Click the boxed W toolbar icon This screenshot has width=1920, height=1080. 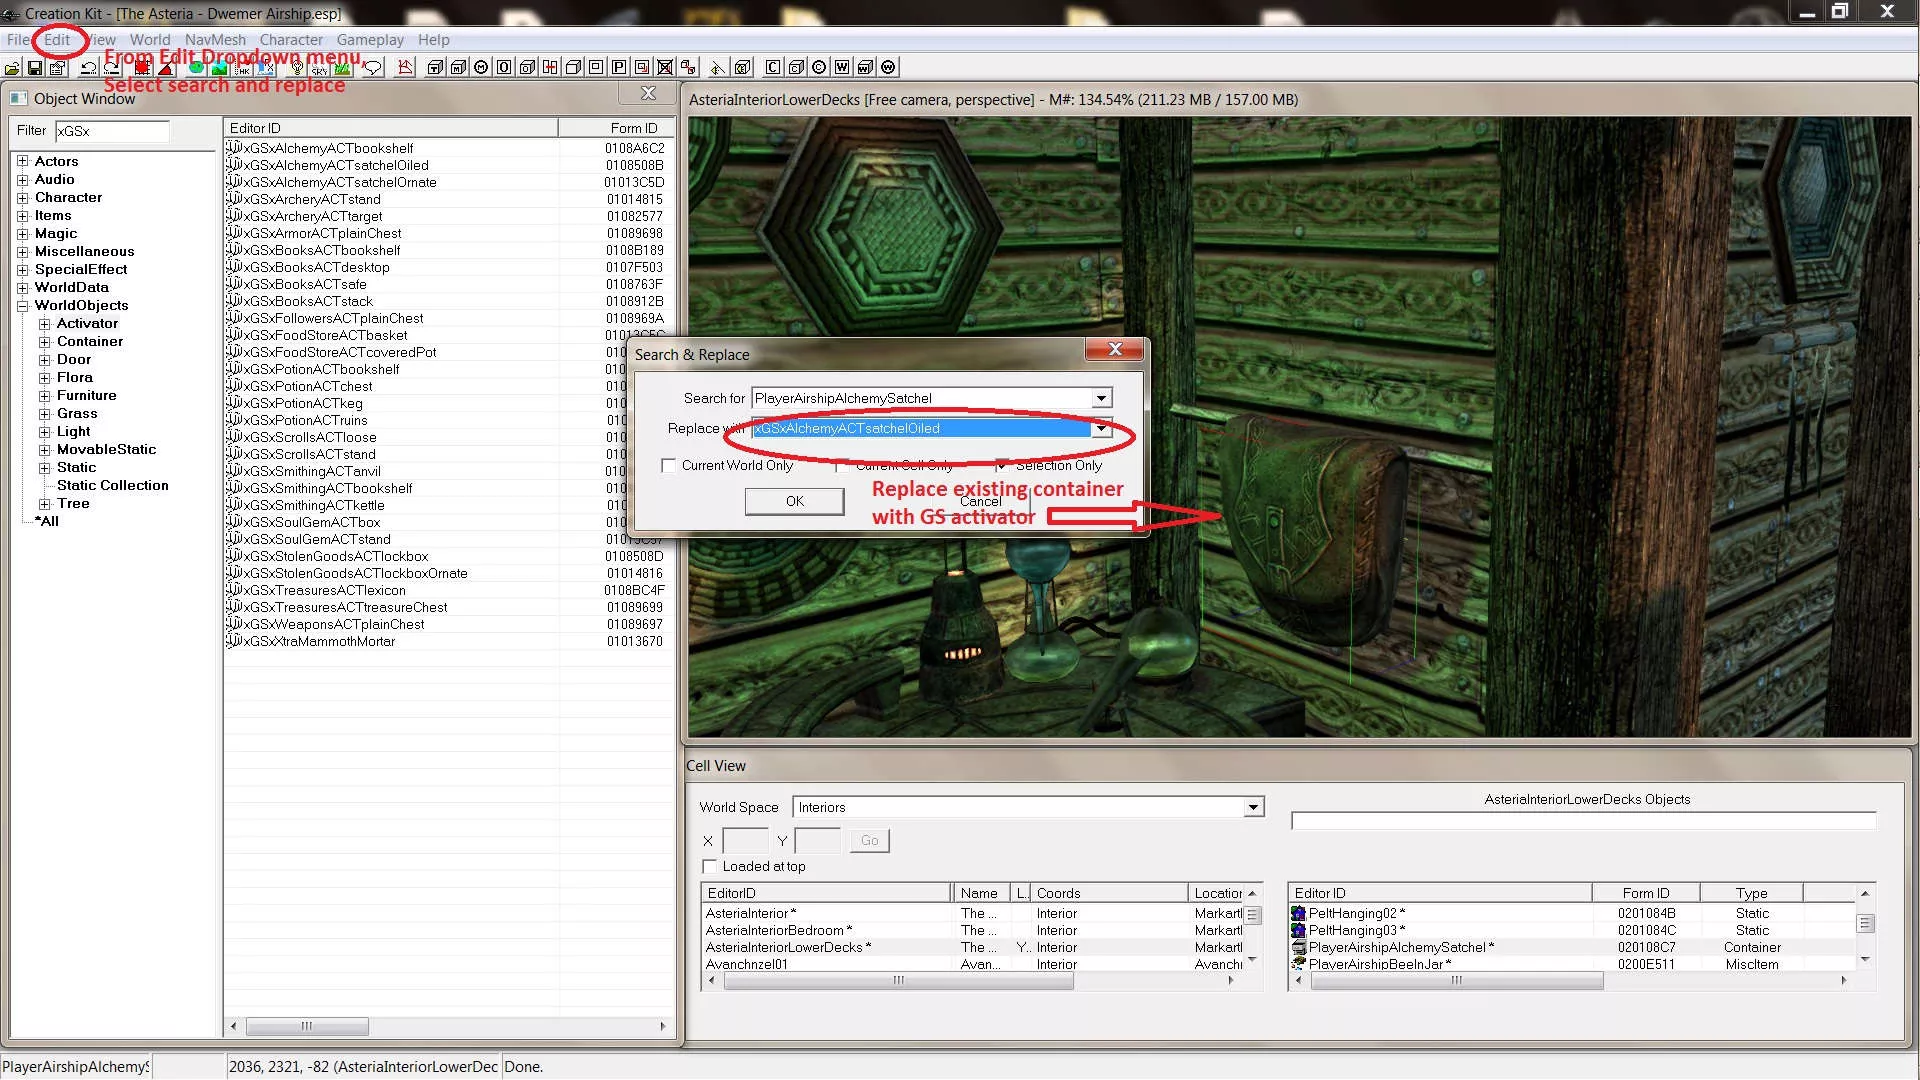click(842, 68)
